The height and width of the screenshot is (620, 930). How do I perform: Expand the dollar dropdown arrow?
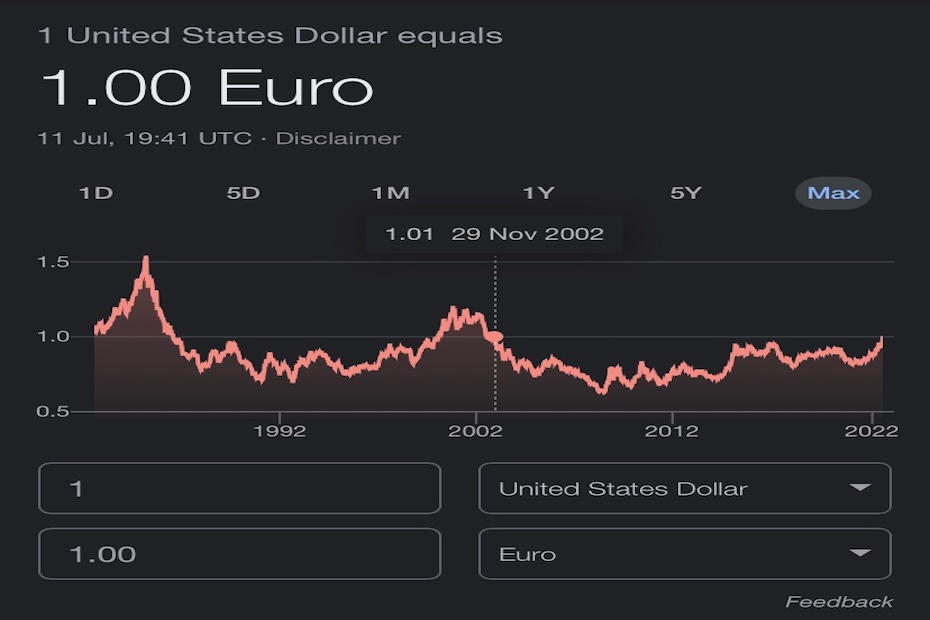(x=862, y=488)
